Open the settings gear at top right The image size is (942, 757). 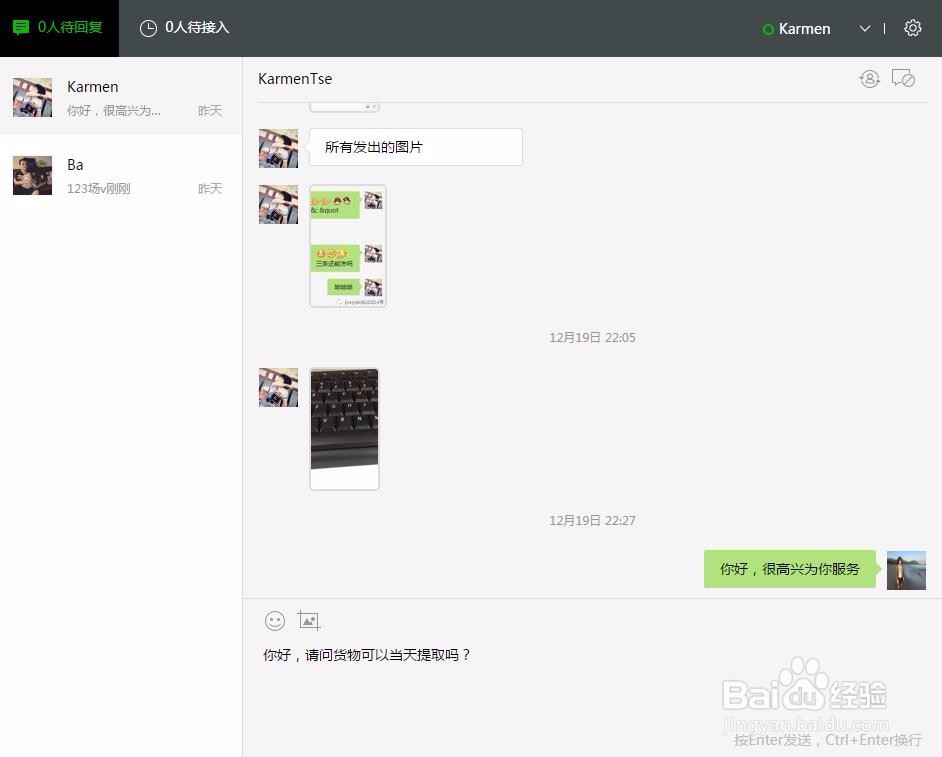912,28
